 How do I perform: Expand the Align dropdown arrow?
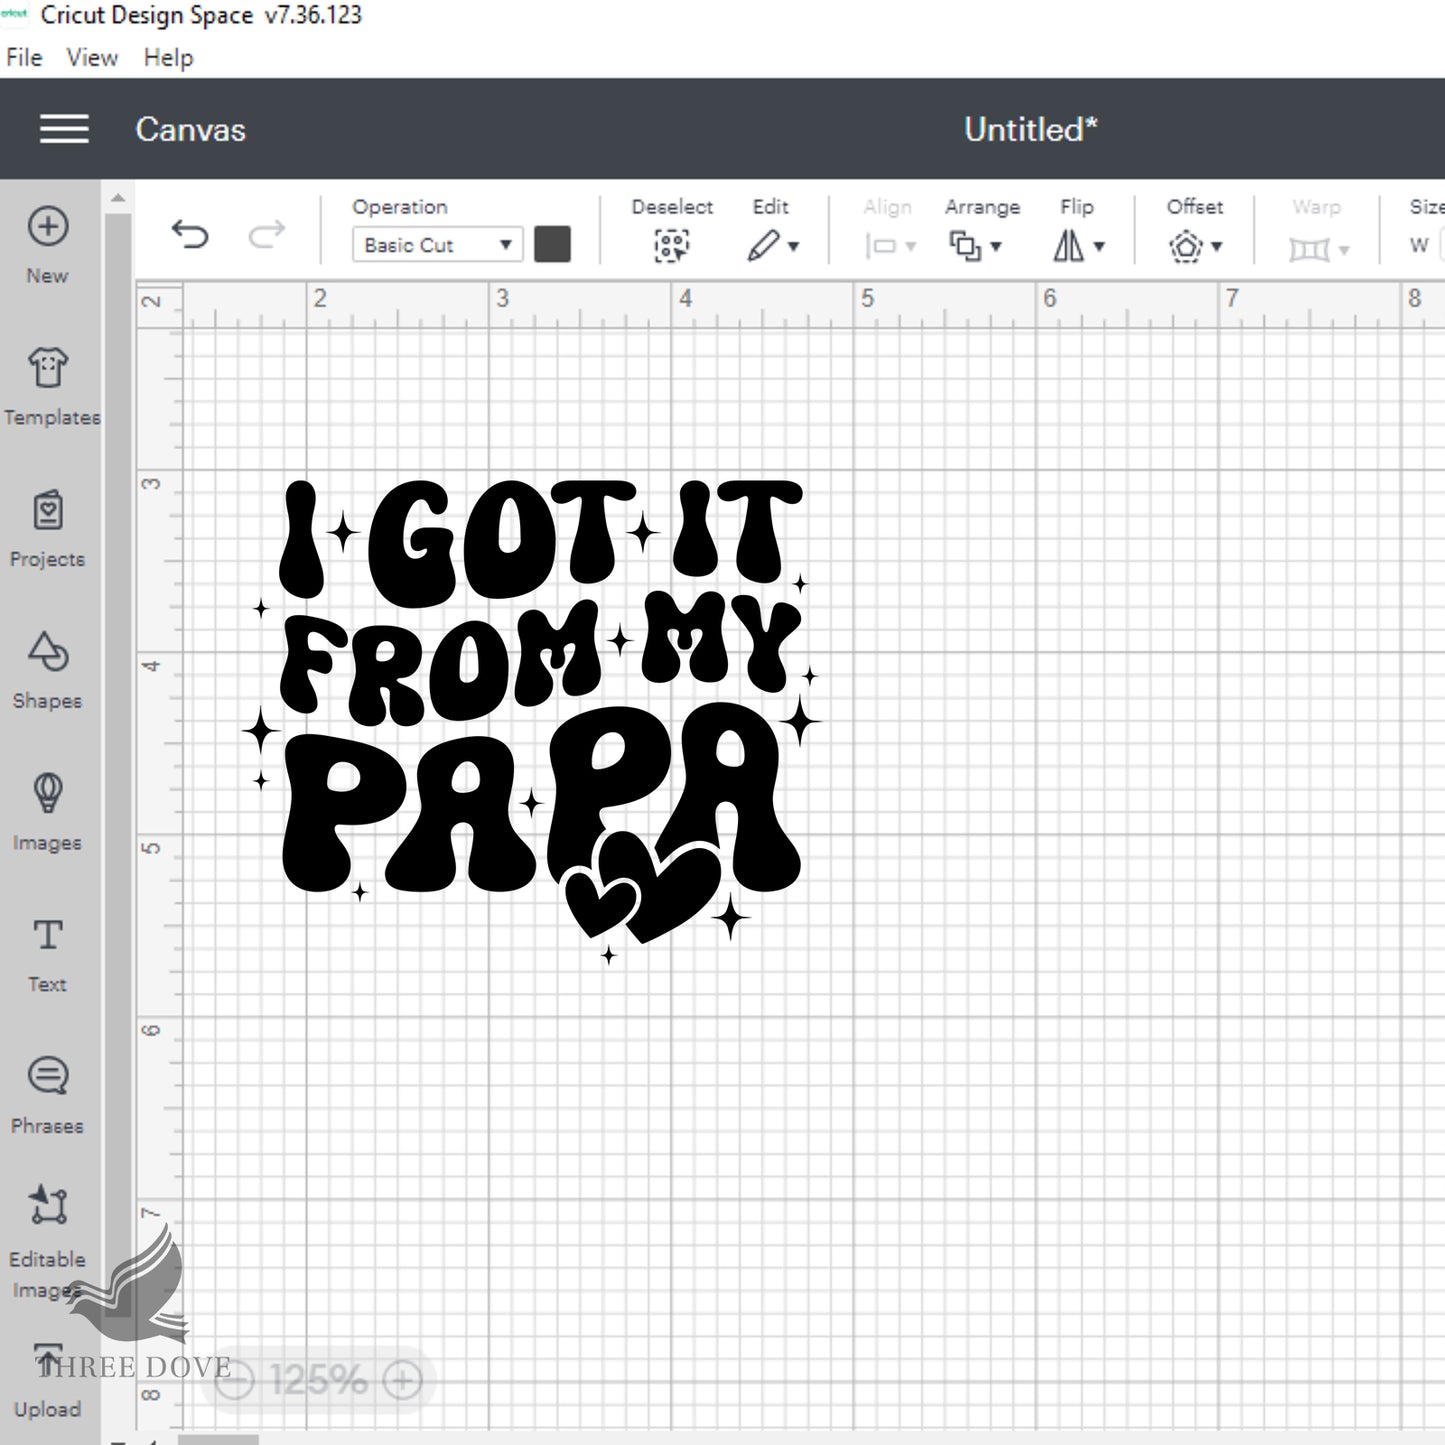pos(911,247)
